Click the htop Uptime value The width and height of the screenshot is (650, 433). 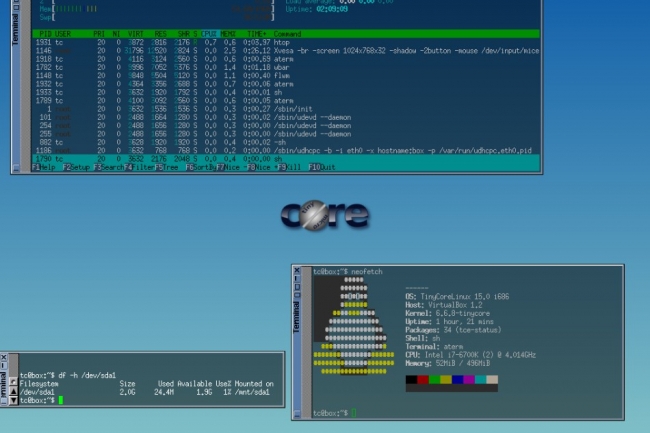(x=332, y=9)
